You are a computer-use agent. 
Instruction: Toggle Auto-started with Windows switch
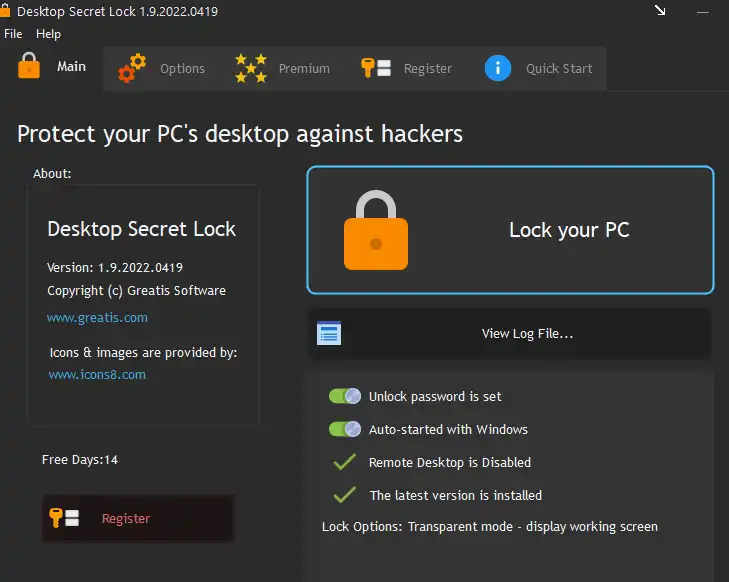click(344, 429)
